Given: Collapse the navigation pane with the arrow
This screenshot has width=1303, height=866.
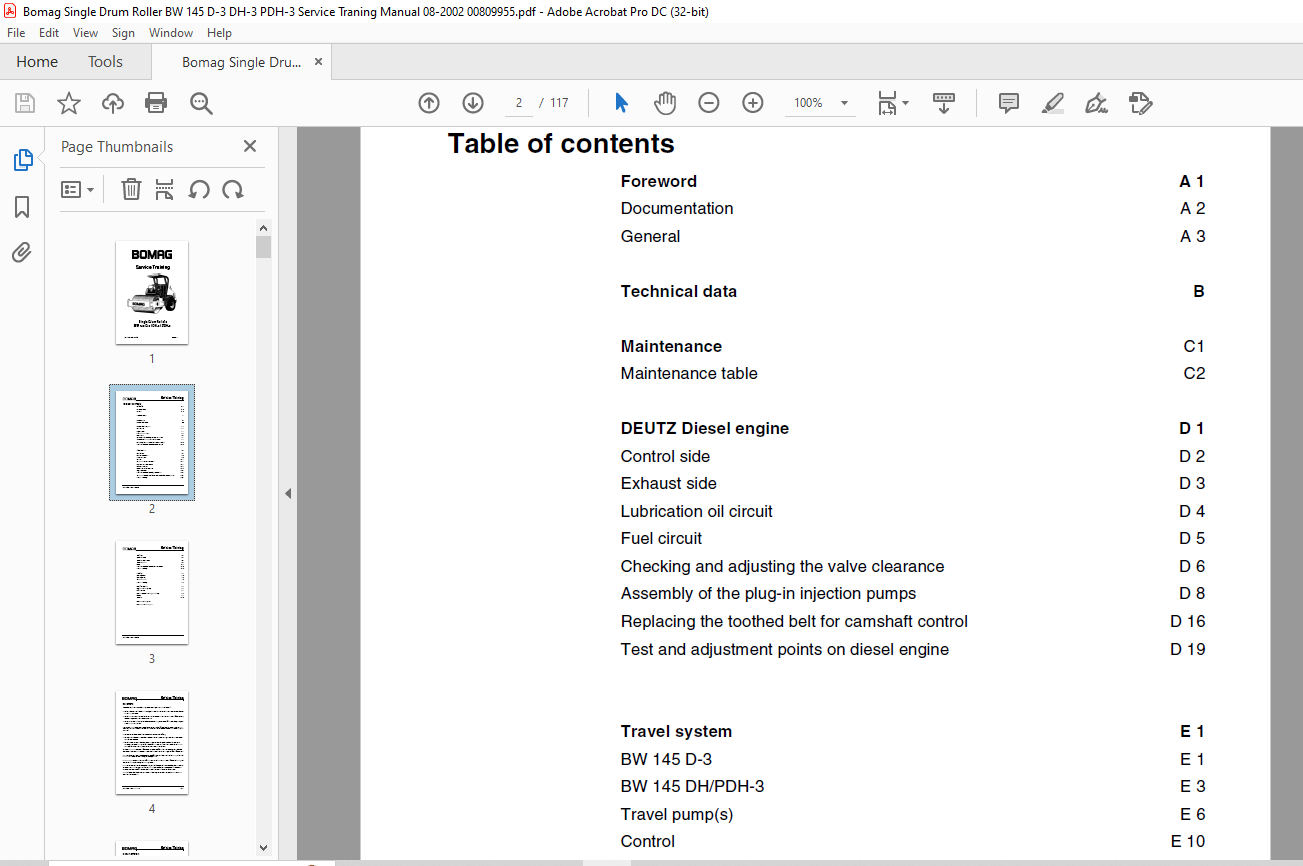Looking at the screenshot, I should click(x=288, y=493).
